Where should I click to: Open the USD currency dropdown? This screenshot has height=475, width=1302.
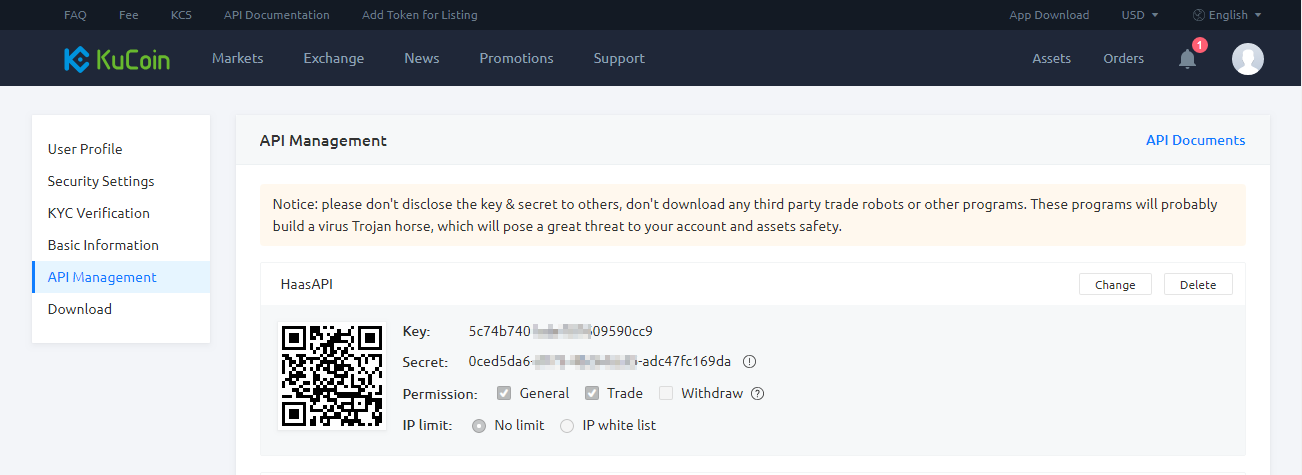point(1140,15)
